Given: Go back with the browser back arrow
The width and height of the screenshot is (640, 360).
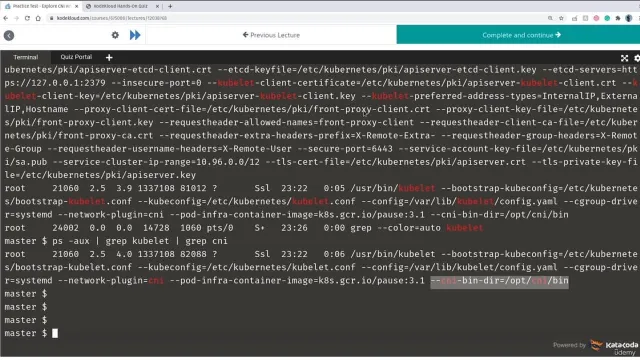Looking at the screenshot, I should click(6, 18).
